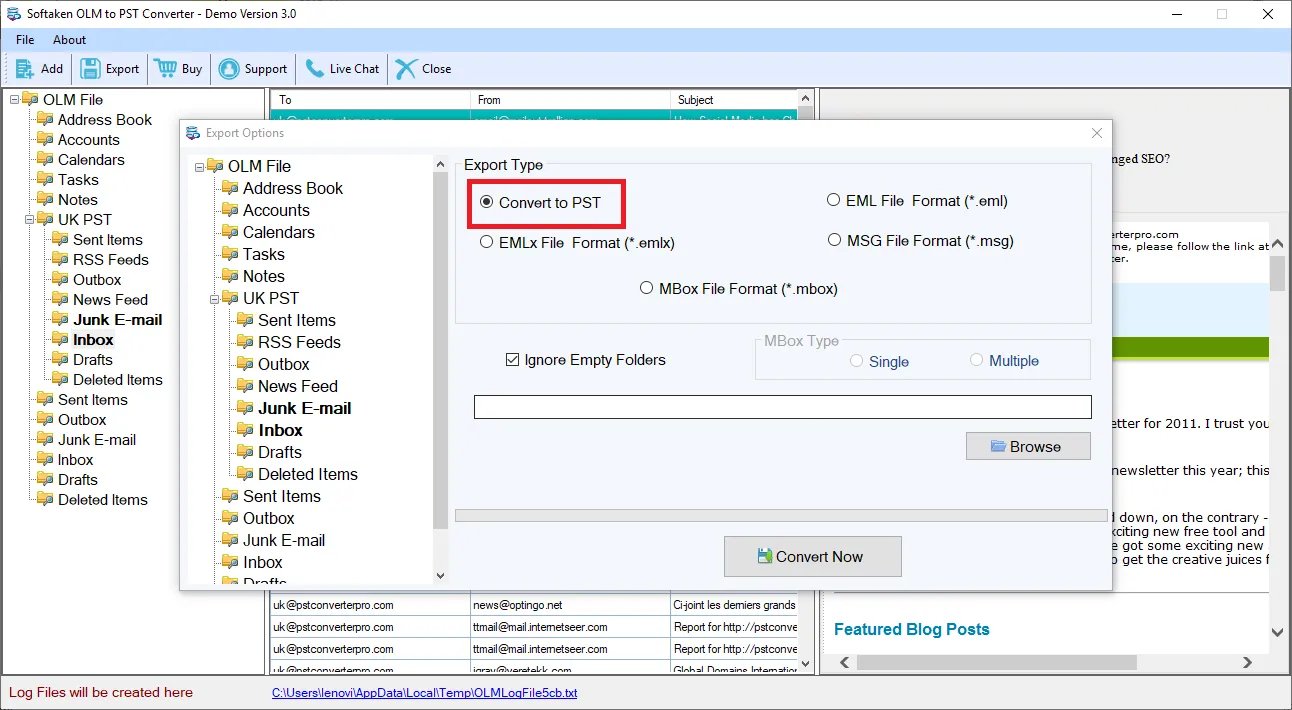Click the toolbar Close item beside Live Chat

pyautogui.click(x=424, y=69)
